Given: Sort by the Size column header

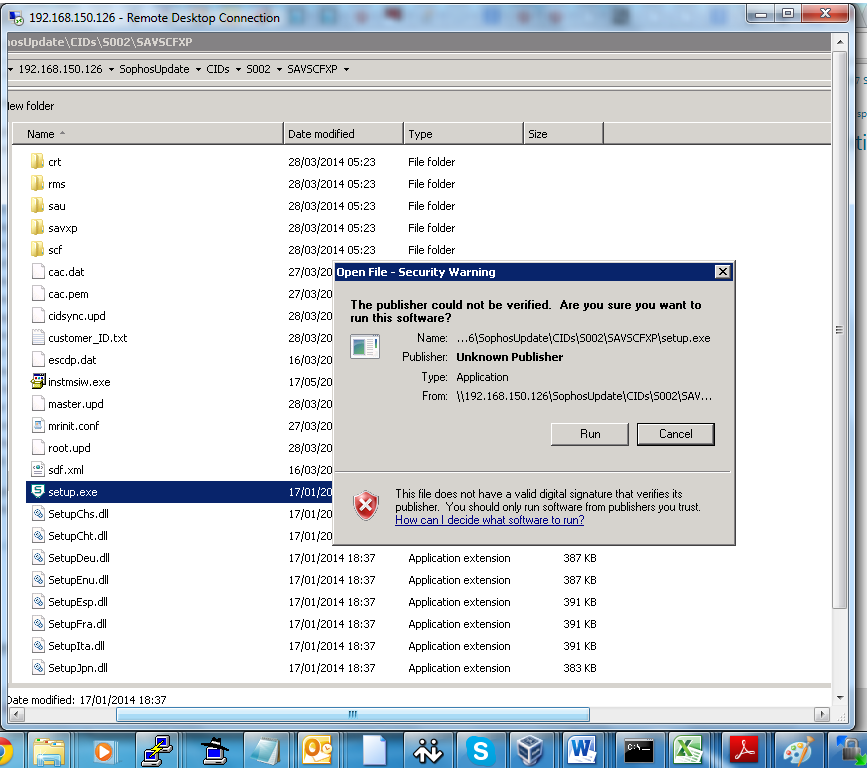Looking at the screenshot, I should 563,134.
